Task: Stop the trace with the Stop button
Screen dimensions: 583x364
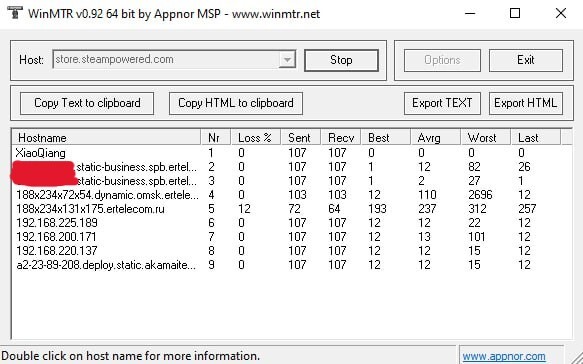Action: (341, 60)
